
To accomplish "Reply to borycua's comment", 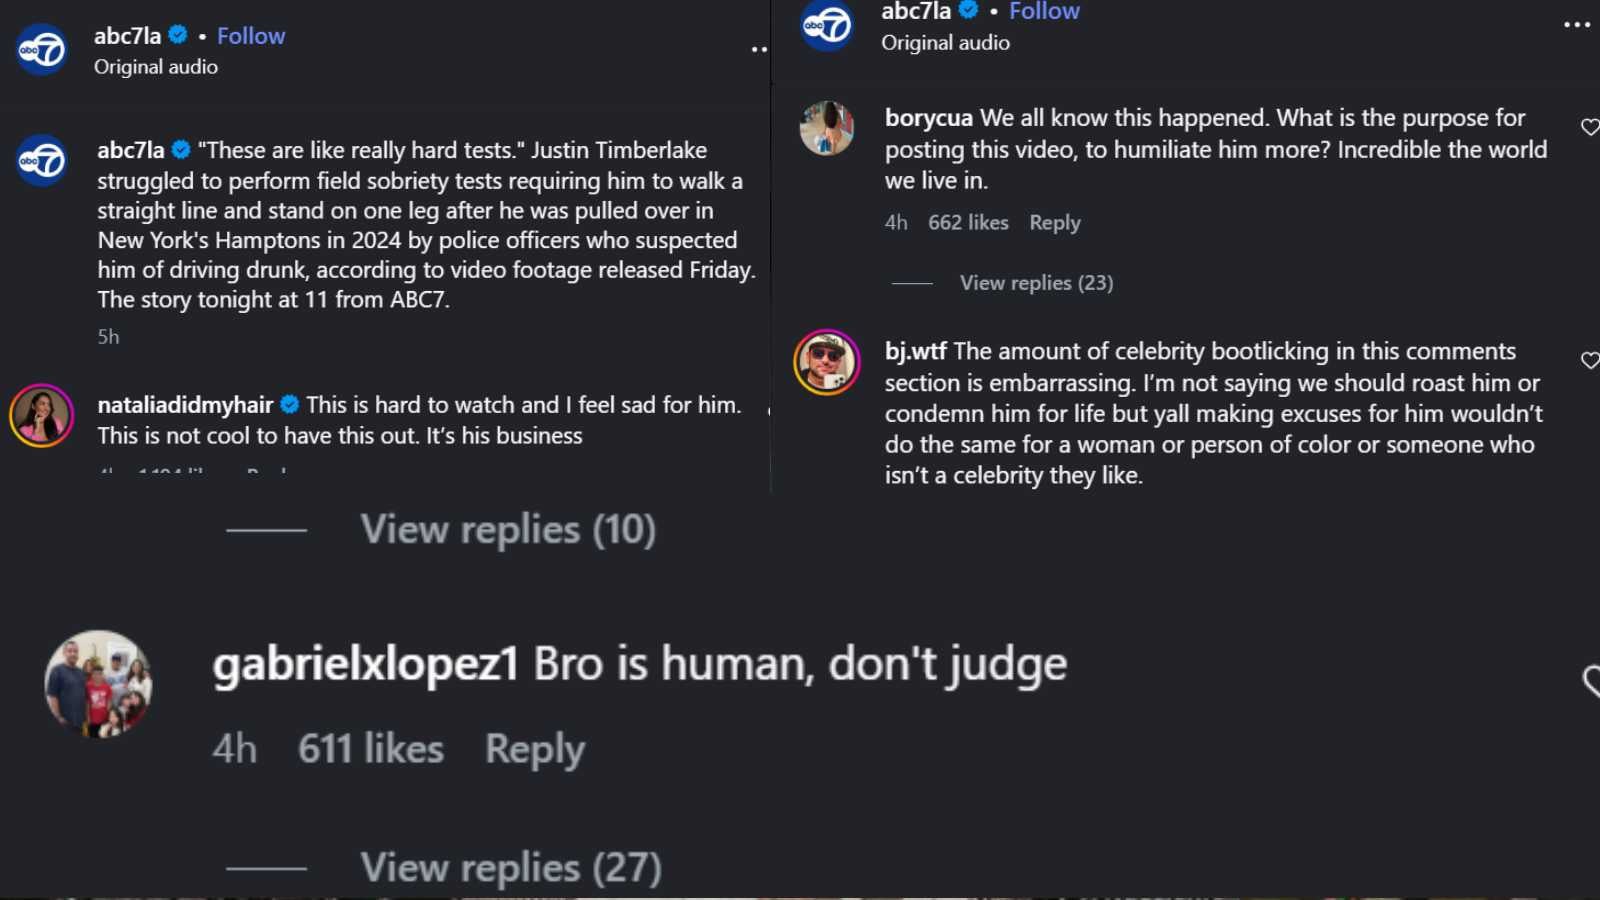I will pyautogui.click(x=1055, y=223).
